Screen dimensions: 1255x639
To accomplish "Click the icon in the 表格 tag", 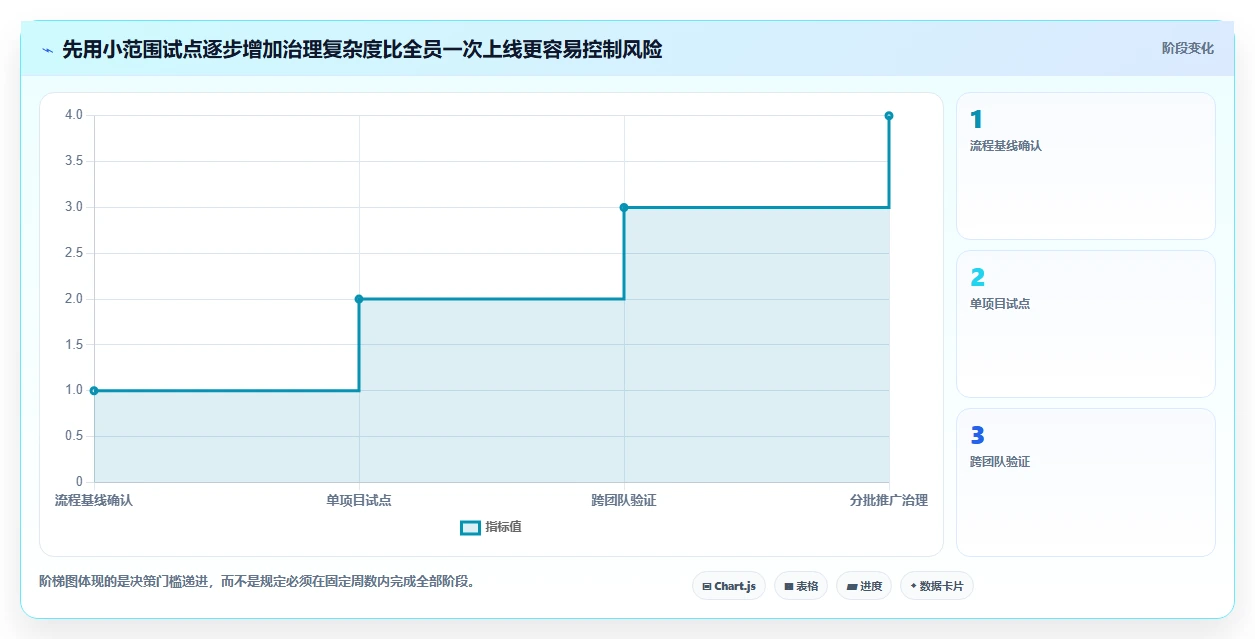I will pos(788,587).
